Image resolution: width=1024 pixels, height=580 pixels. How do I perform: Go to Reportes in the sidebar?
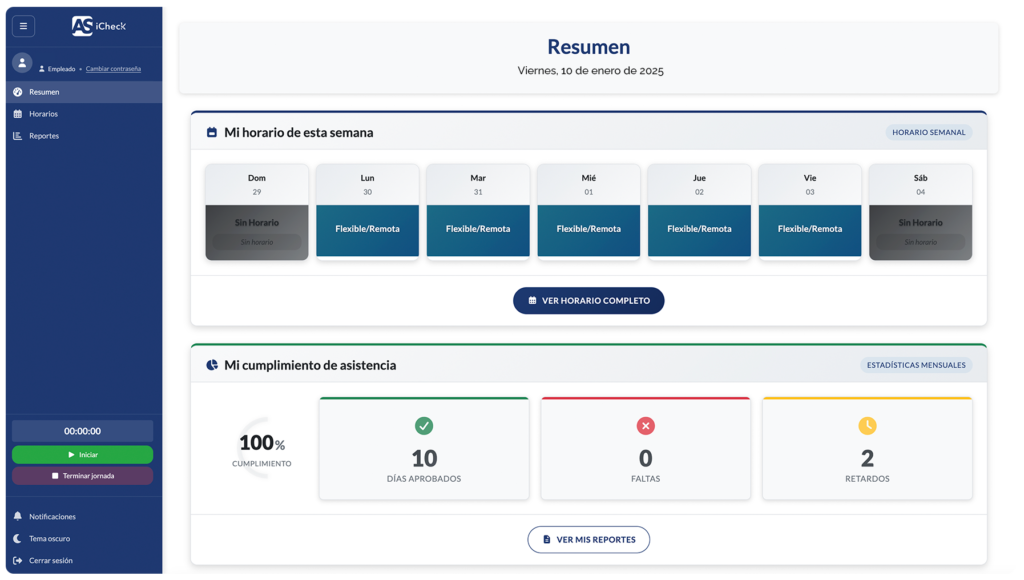coord(44,136)
